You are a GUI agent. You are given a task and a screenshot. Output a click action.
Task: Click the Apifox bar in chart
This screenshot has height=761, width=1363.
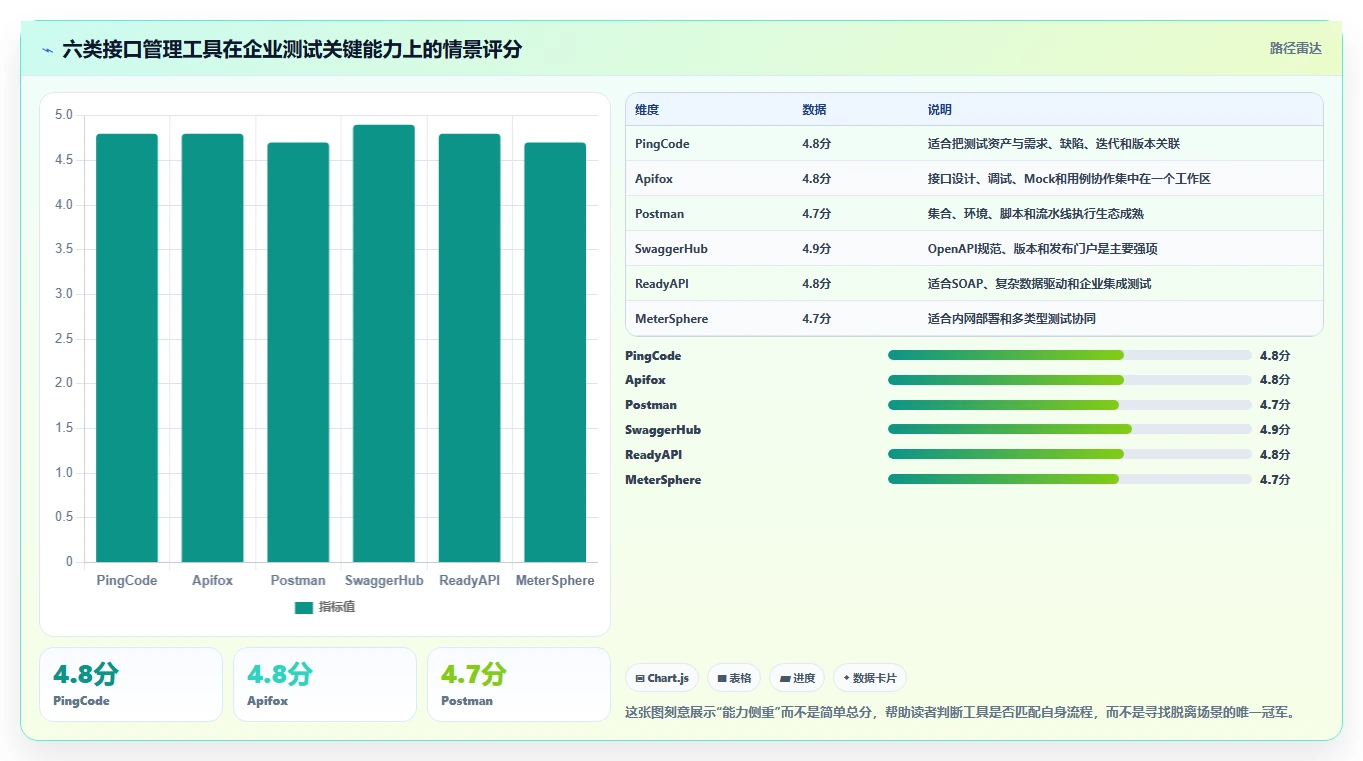[212, 348]
